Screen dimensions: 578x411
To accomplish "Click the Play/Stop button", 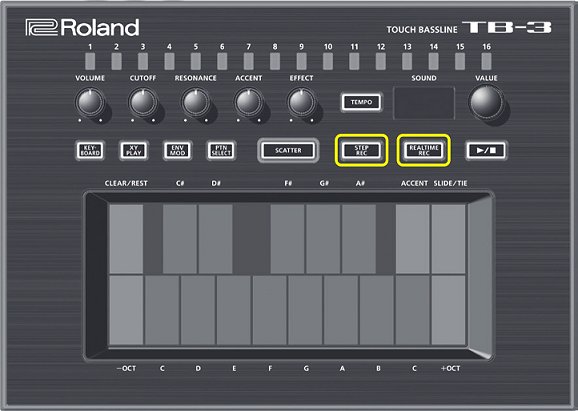I will click(486, 150).
